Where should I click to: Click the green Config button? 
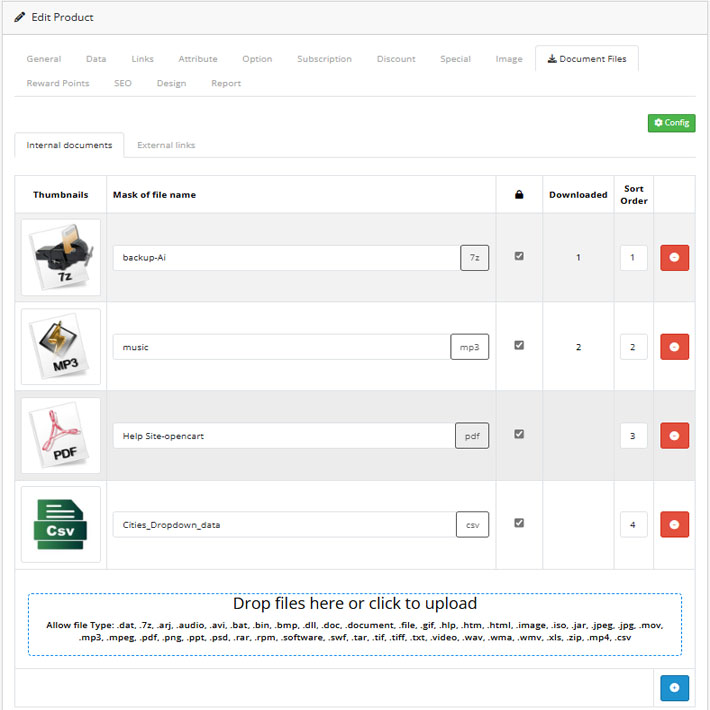(x=671, y=123)
